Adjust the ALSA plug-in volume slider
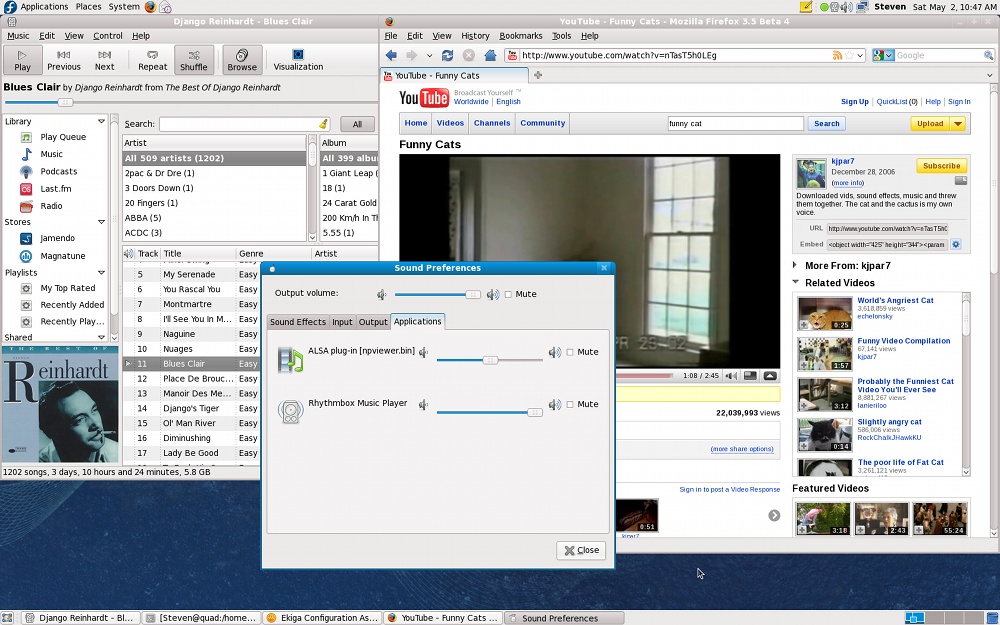 point(489,360)
